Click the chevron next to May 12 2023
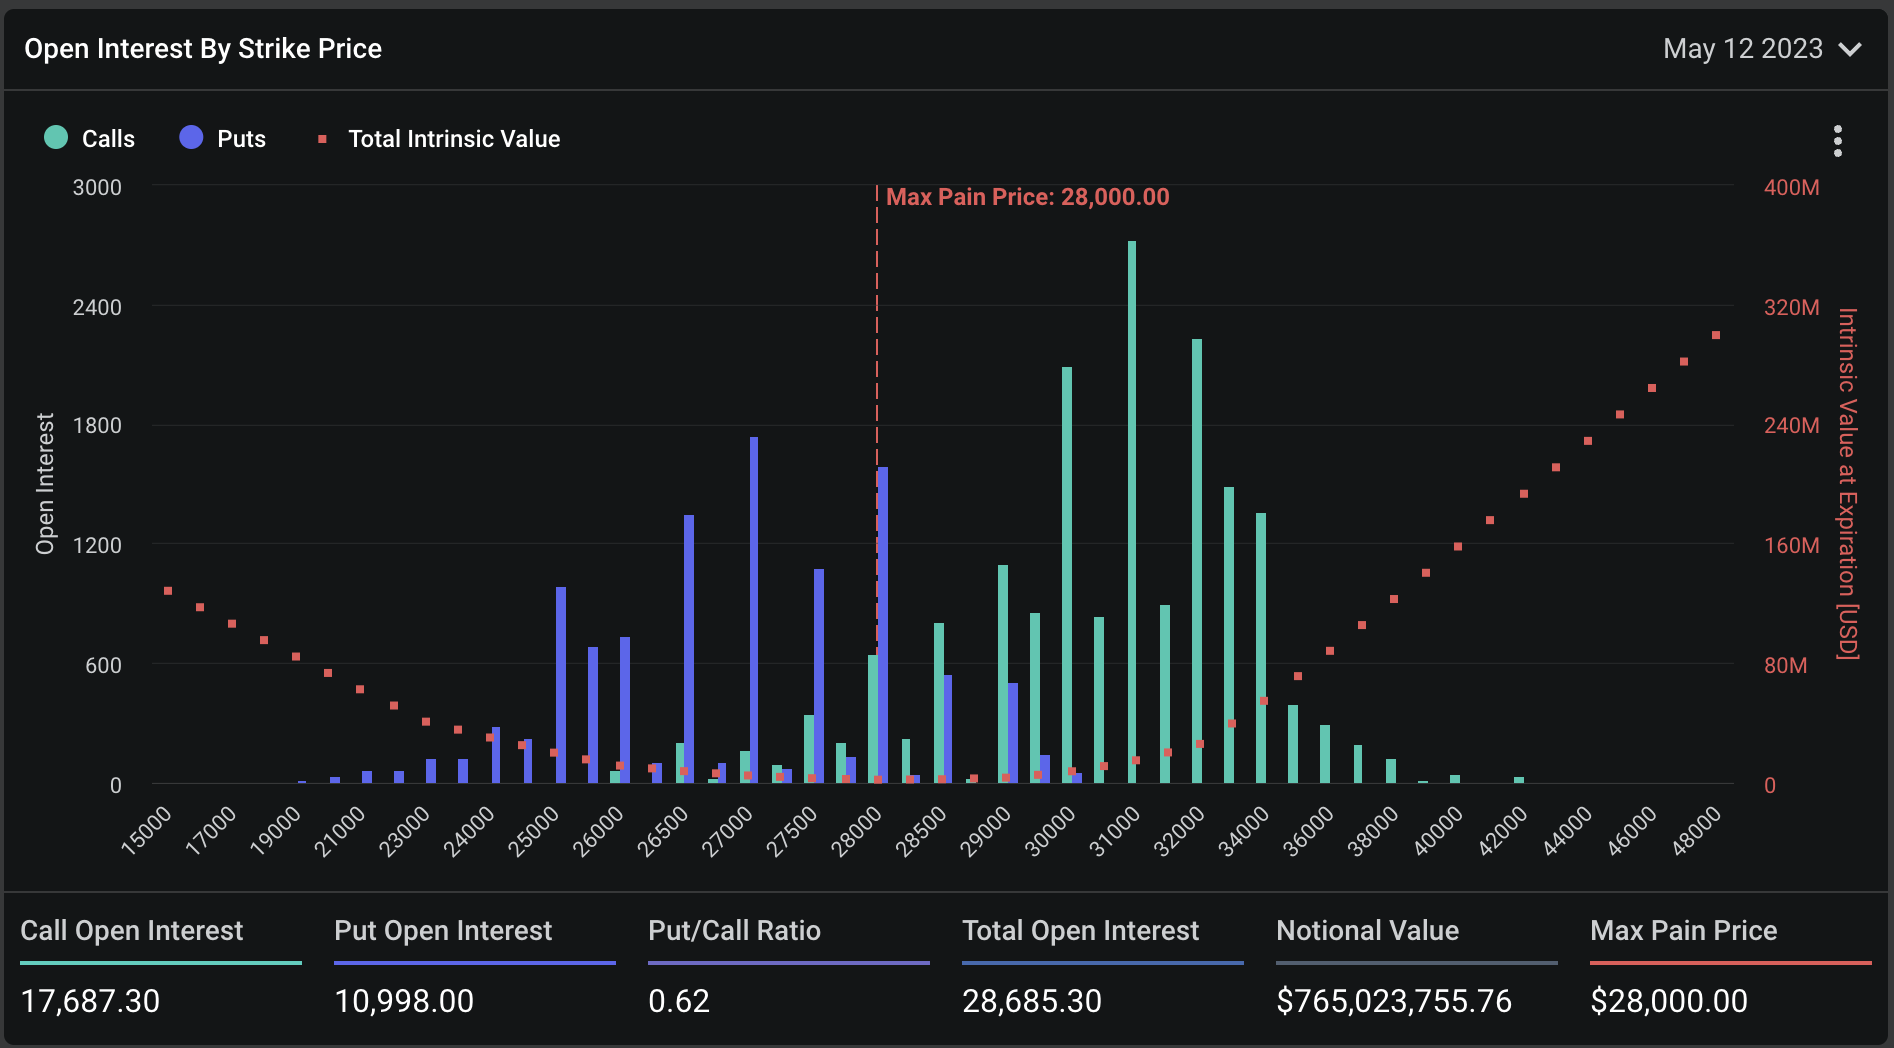This screenshot has width=1894, height=1048. tap(1851, 48)
